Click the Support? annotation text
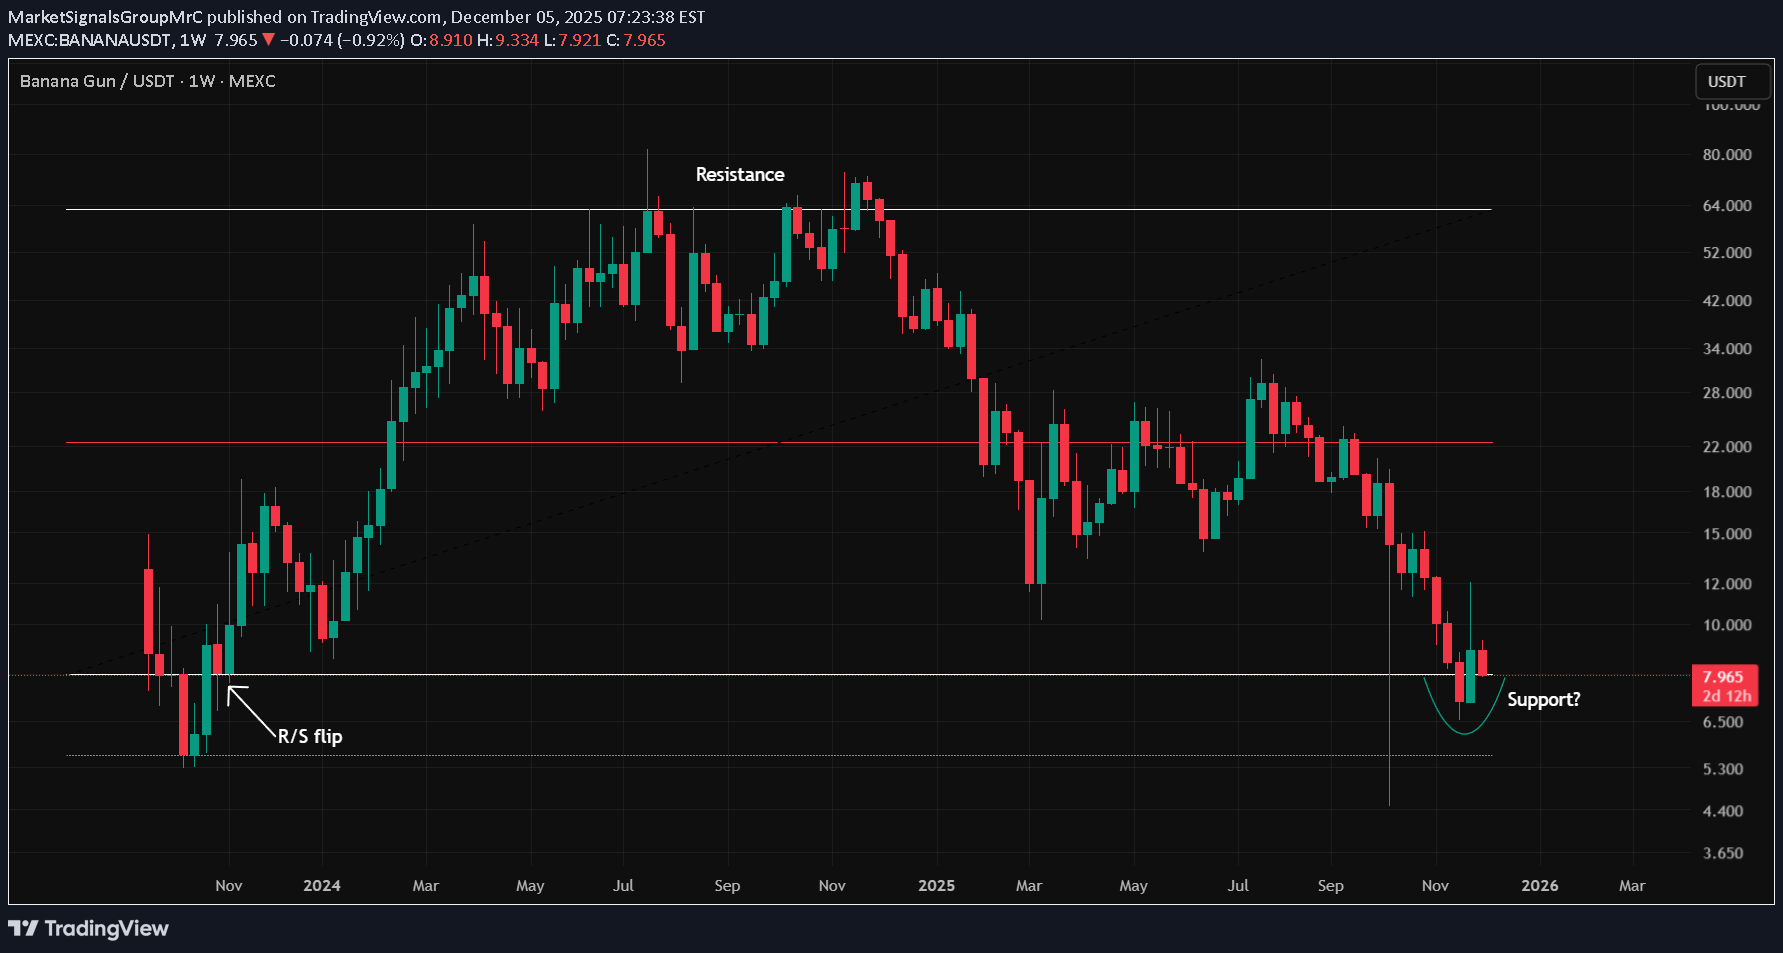The width and height of the screenshot is (1783, 953). coord(1544,700)
